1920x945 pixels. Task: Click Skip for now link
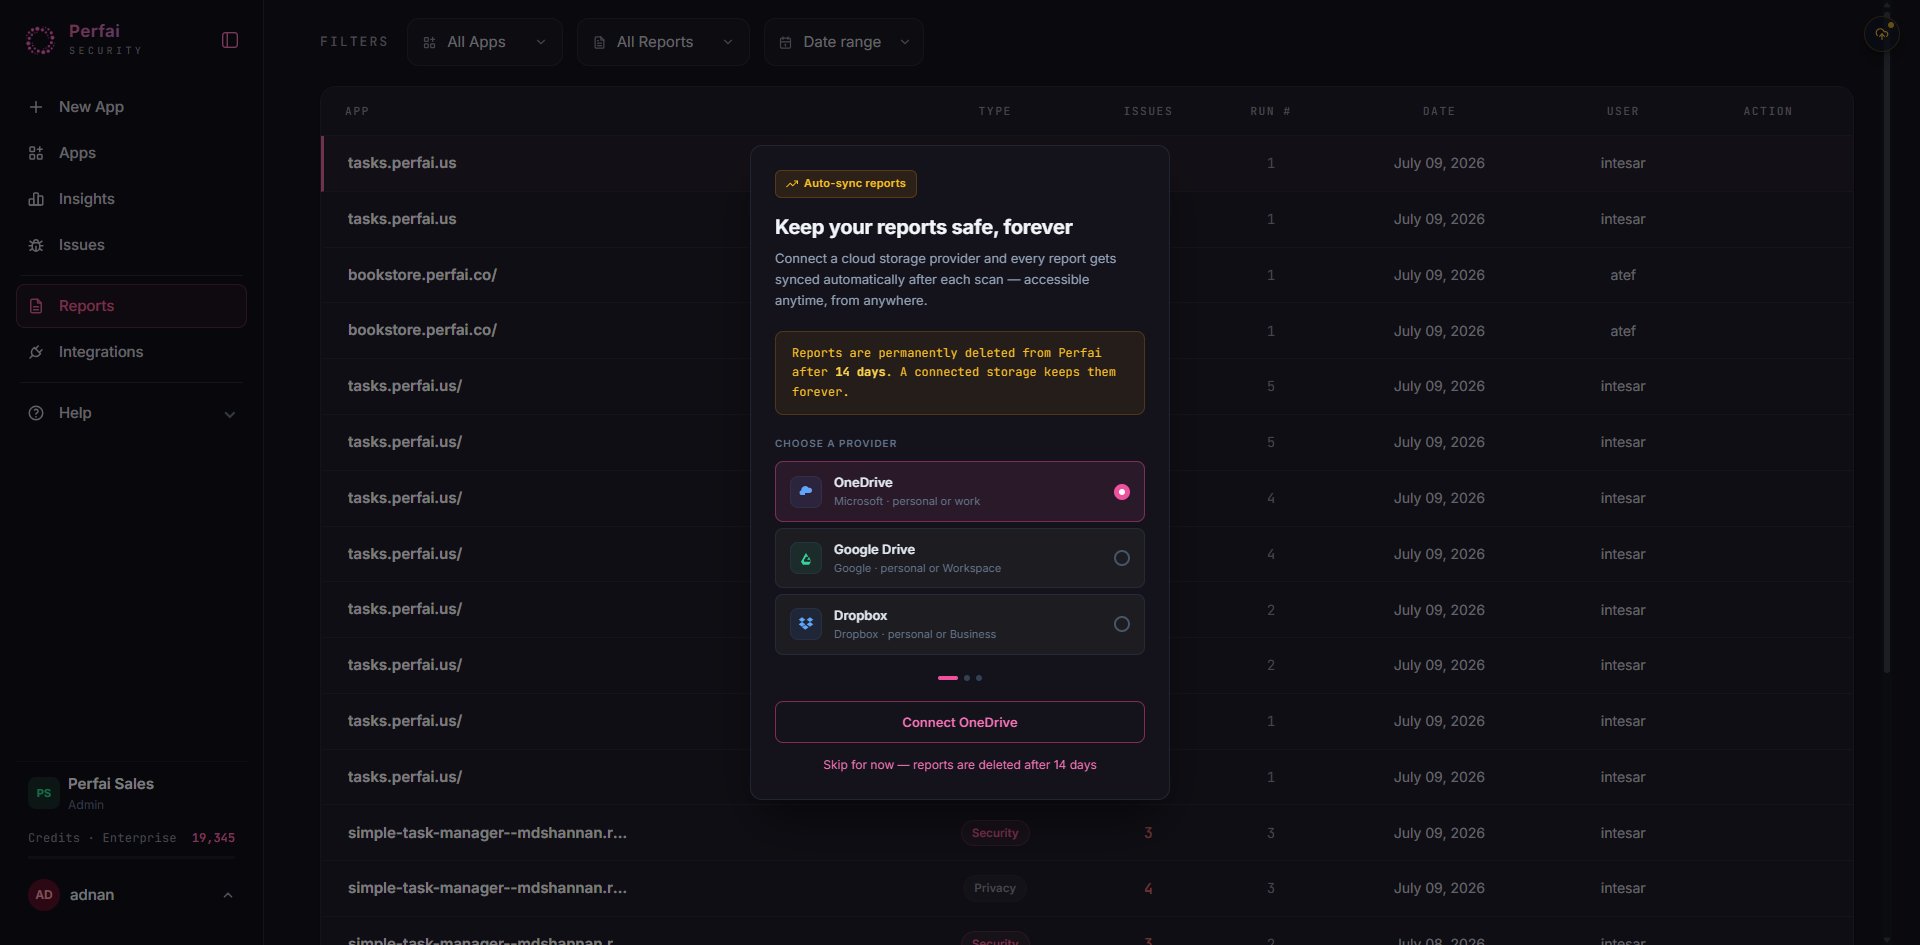tap(960, 765)
